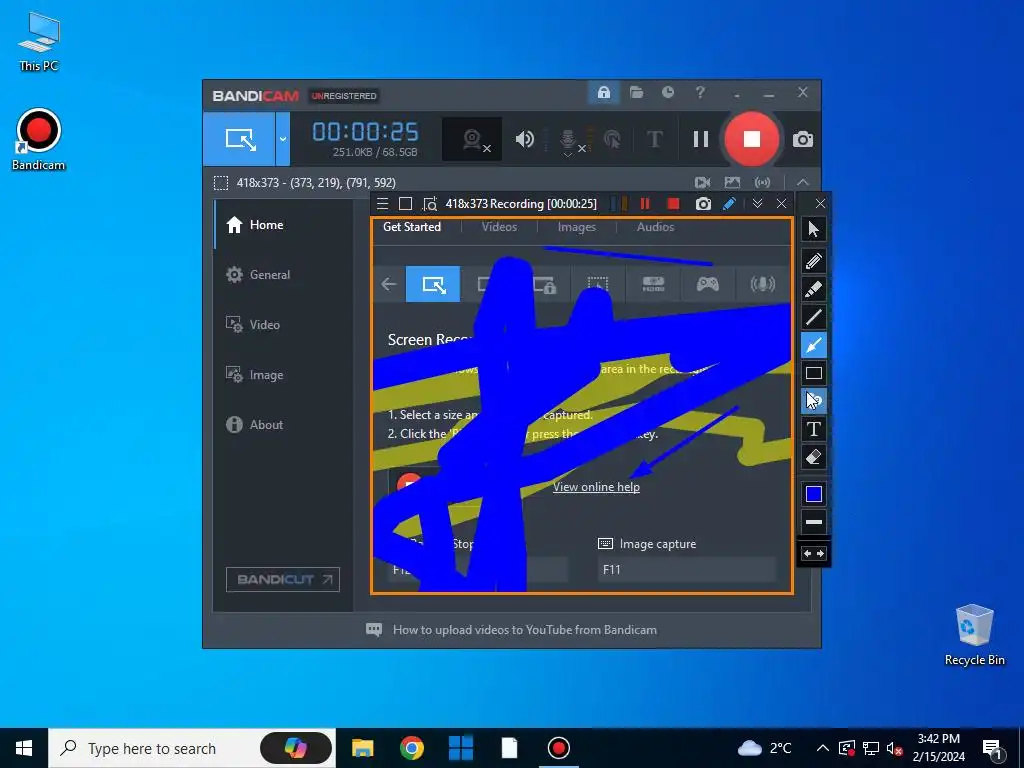The image size is (1024, 768).
Task: Open File Explorer from the taskbar
Action: pos(362,748)
